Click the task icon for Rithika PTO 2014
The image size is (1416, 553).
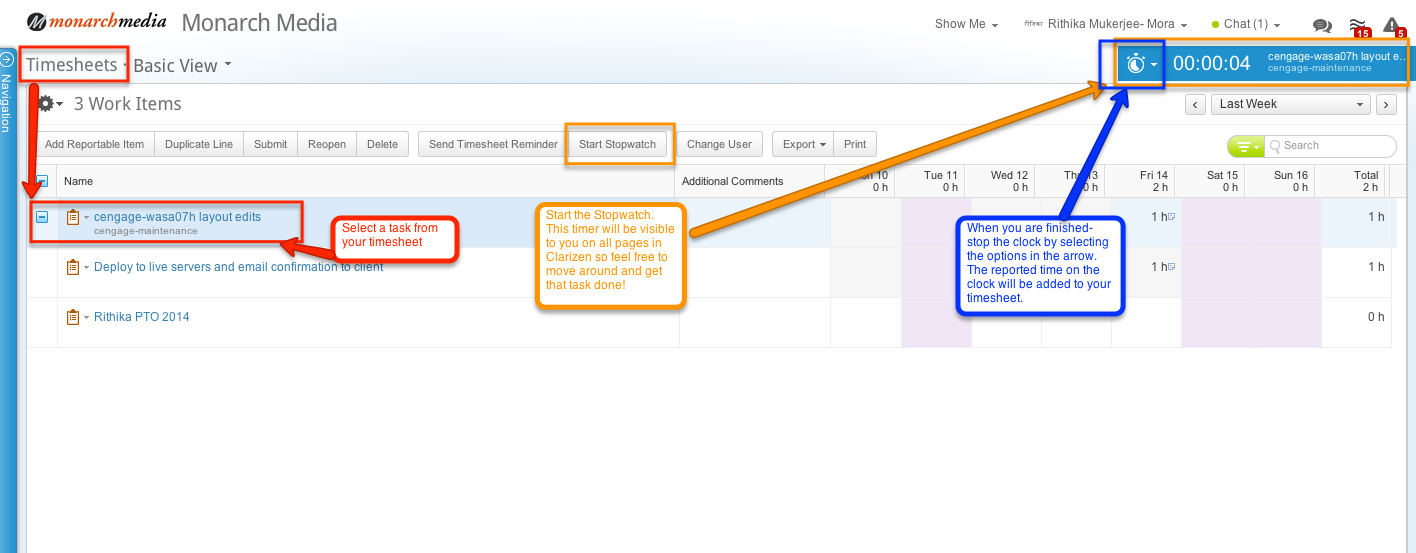(x=73, y=317)
